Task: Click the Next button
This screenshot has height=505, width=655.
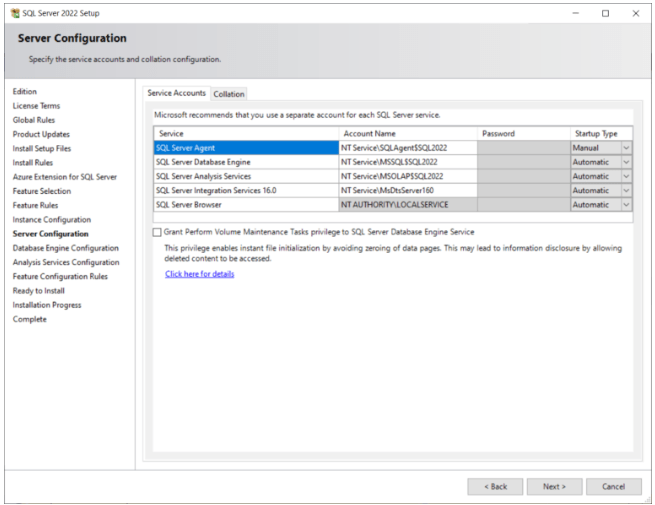Action: point(554,486)
